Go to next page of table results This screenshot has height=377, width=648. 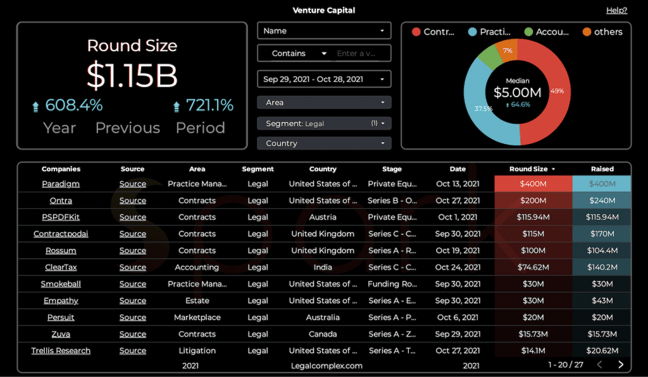621,364
